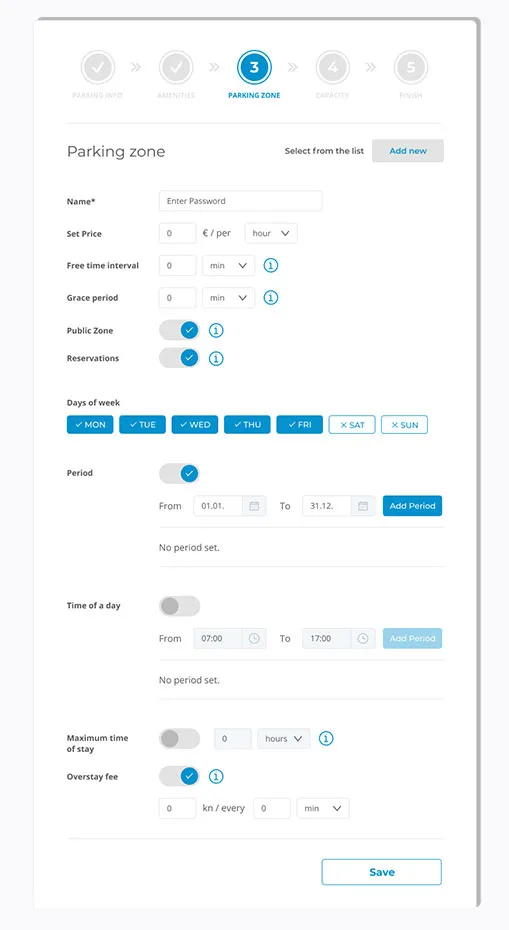
Task: Open the Public Zone info icon
Action: pyautogui.click(x=217, y=330)
